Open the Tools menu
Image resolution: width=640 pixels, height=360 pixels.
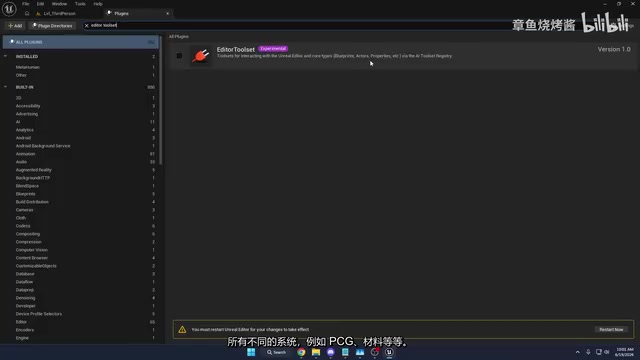(80, 4)
